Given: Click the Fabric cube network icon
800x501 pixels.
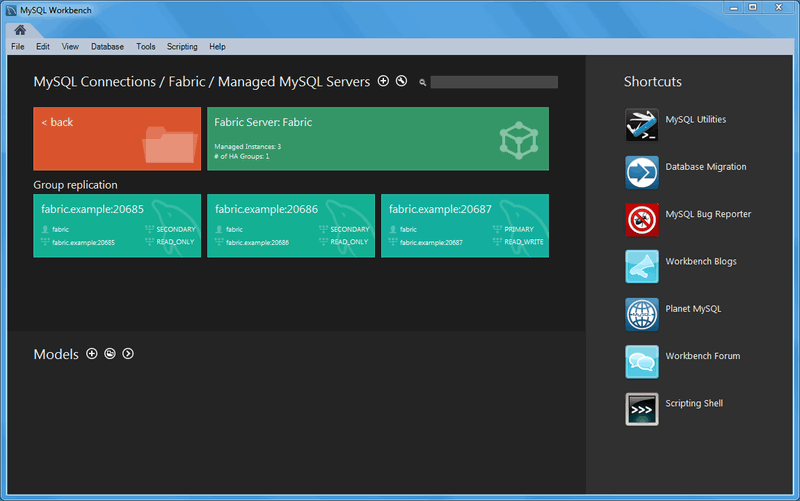Looking at the screenshot, I should [x=519, y=140].
